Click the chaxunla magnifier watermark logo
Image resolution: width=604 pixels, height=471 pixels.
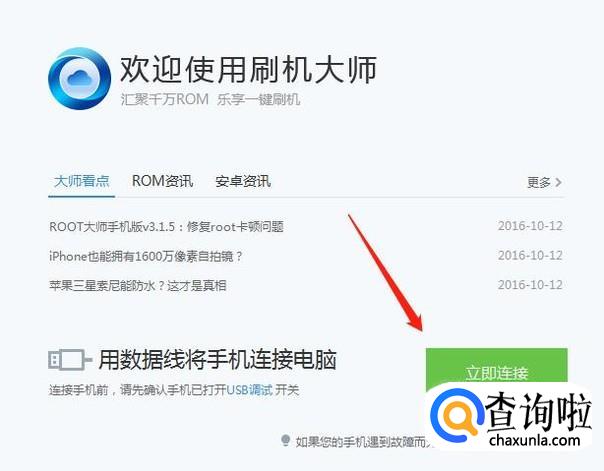pyautogui.click(x=456, y=416)
